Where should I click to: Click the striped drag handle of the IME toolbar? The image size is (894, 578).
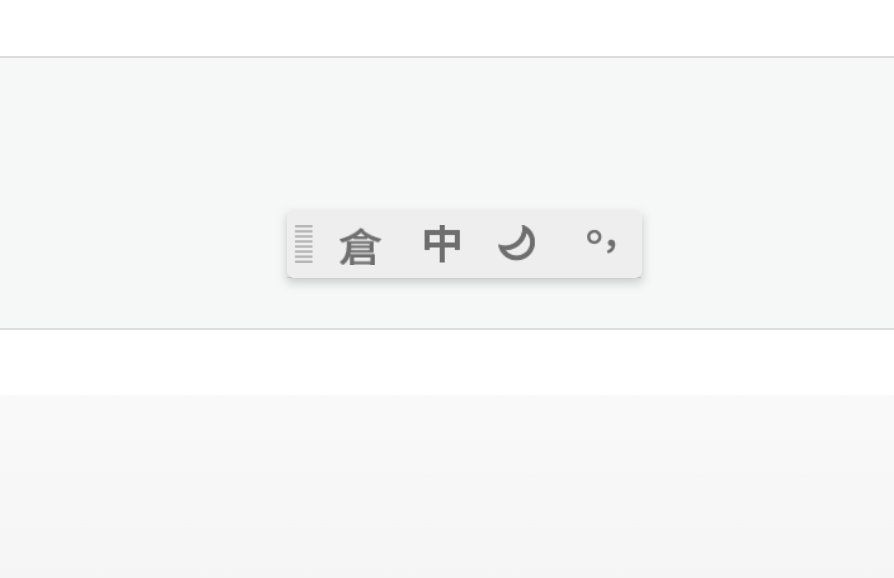point(304,244)
